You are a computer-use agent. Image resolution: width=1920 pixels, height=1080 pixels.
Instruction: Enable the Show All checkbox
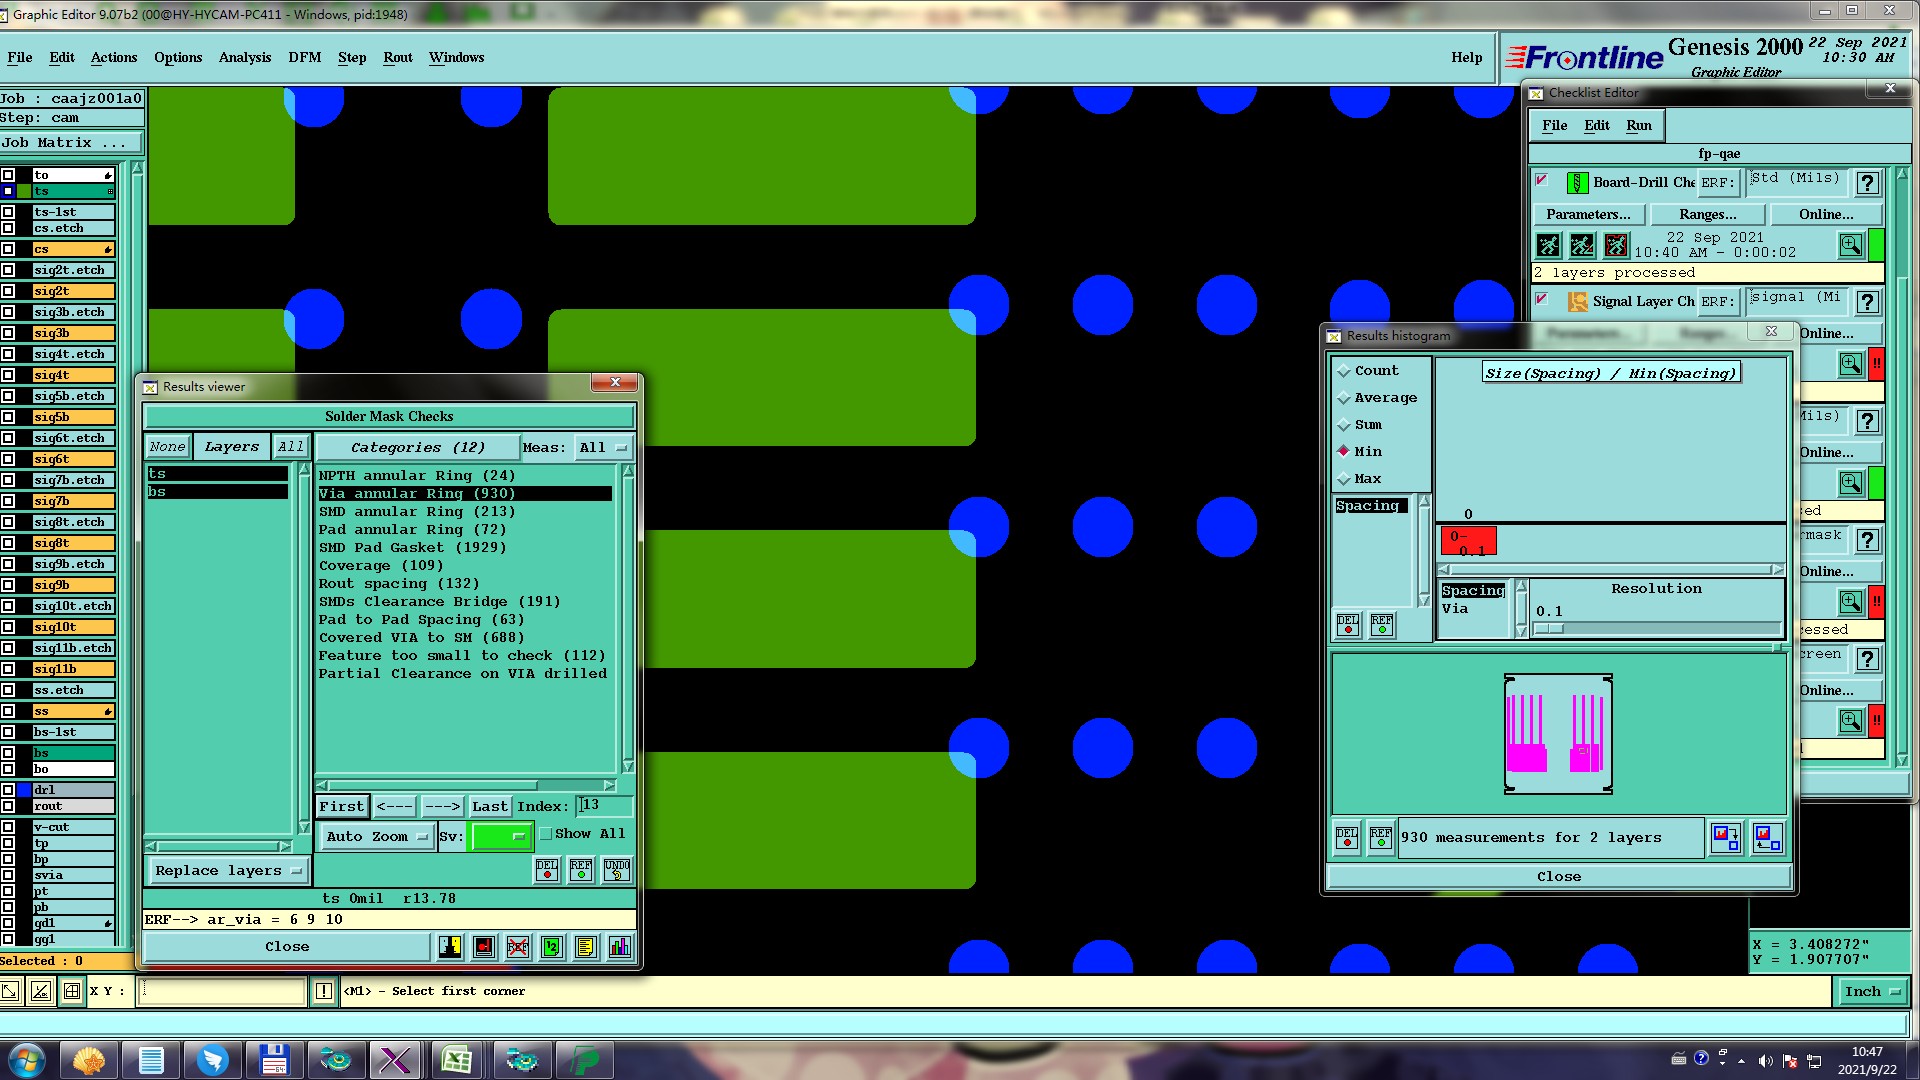(x=546, y=834)
